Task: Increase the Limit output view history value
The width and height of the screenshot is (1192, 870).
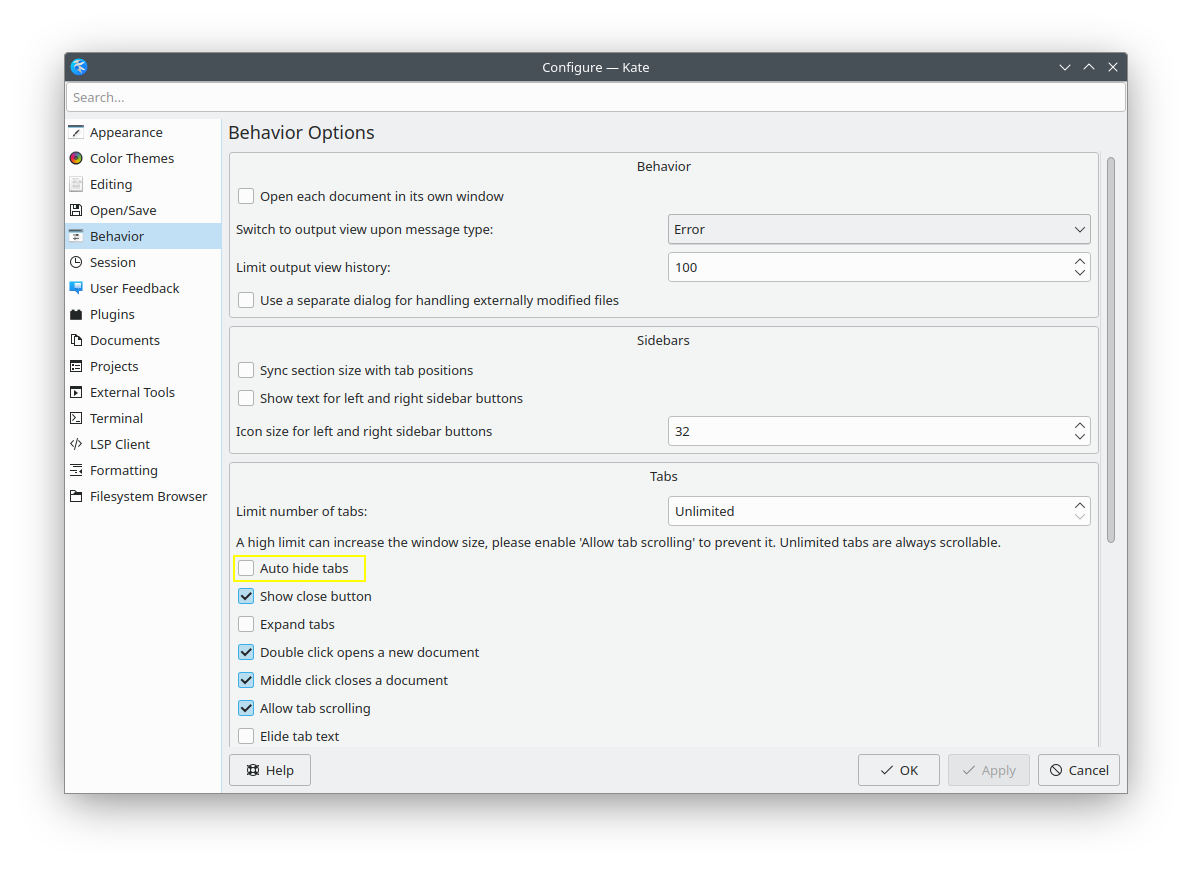Action: pos(1079,261)
